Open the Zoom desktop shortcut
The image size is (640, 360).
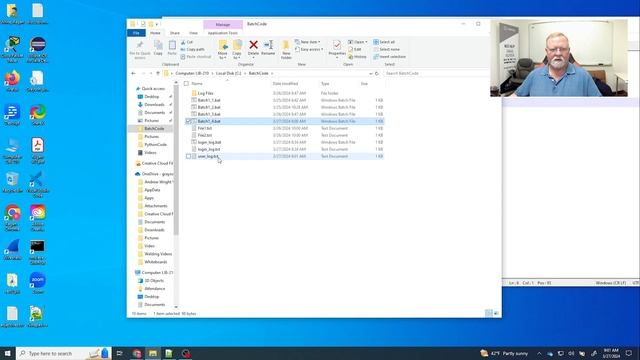[38, 283]
